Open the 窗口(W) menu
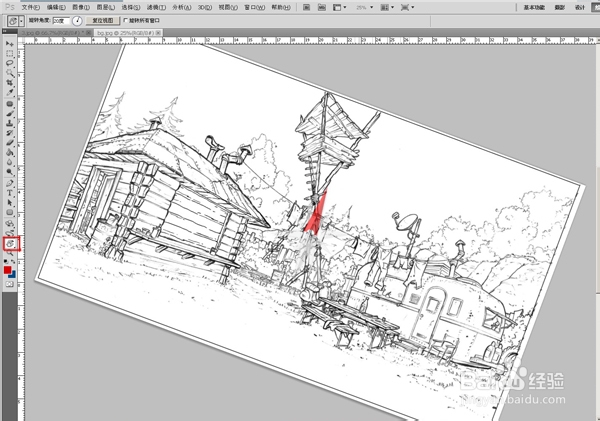The image size is (600, 421). [254, 7]
